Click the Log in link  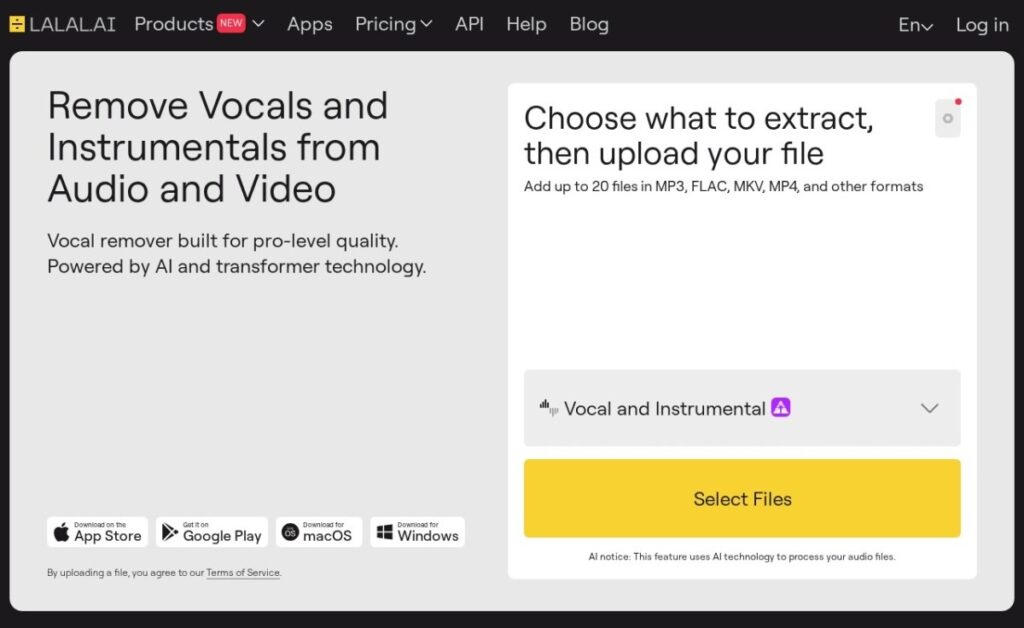point(982,25)
